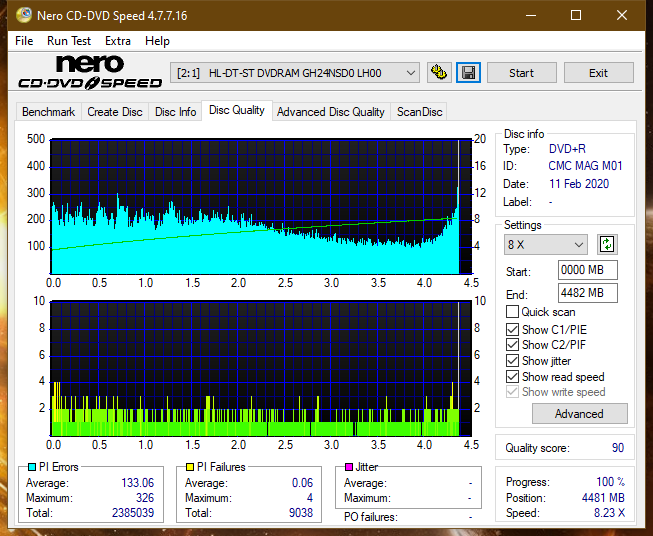The width and height of the screenshot is (653, 536).
Task: Click PI Errors total 2385039
Action: (x=133, y=513)
